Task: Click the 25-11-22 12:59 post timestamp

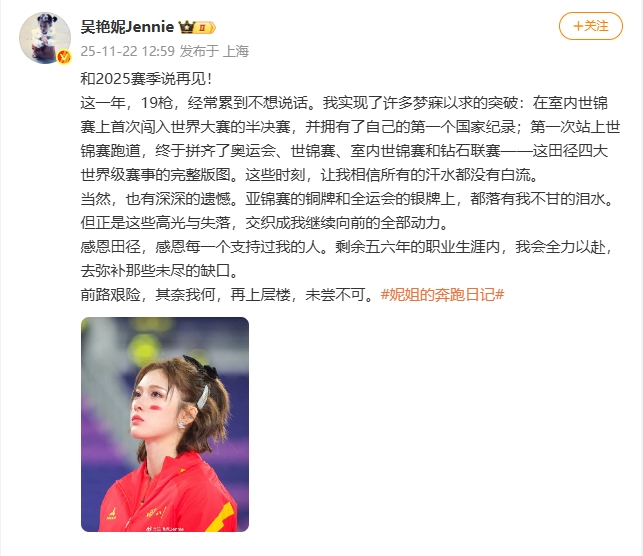Action: click(x=128, y=51)
